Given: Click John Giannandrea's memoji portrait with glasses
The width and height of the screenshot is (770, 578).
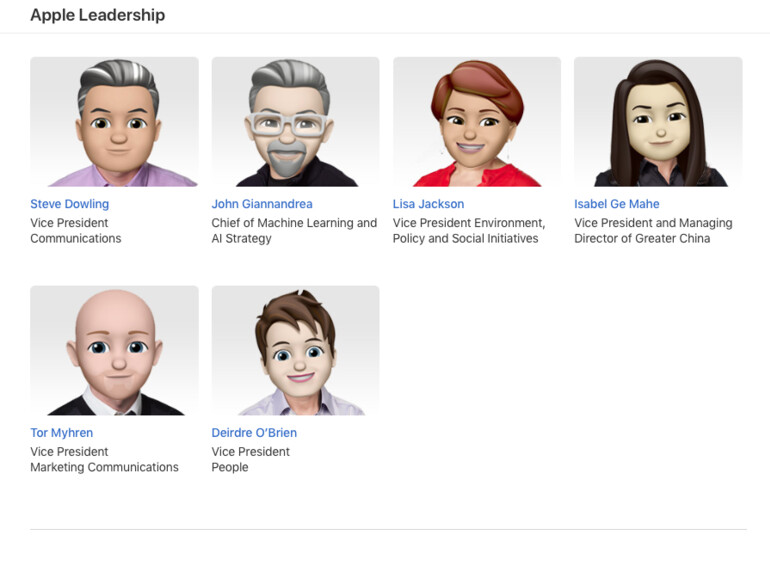Looking at the screenshot, I should click(x=296, y=122).
